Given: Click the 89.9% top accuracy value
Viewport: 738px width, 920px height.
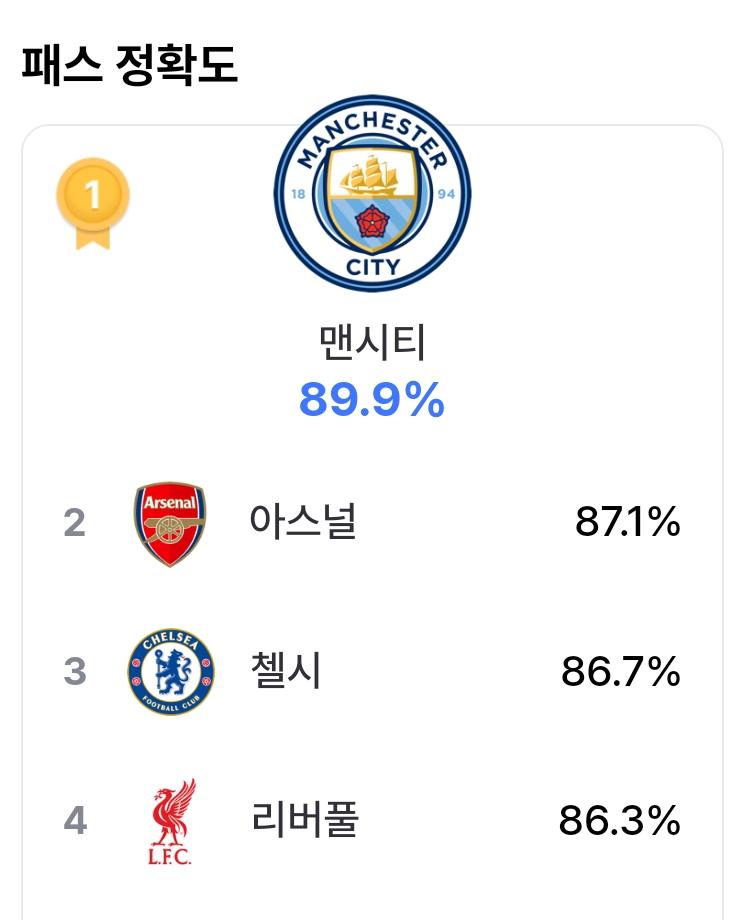Looking at the screenshot, I should click(372, 400).
